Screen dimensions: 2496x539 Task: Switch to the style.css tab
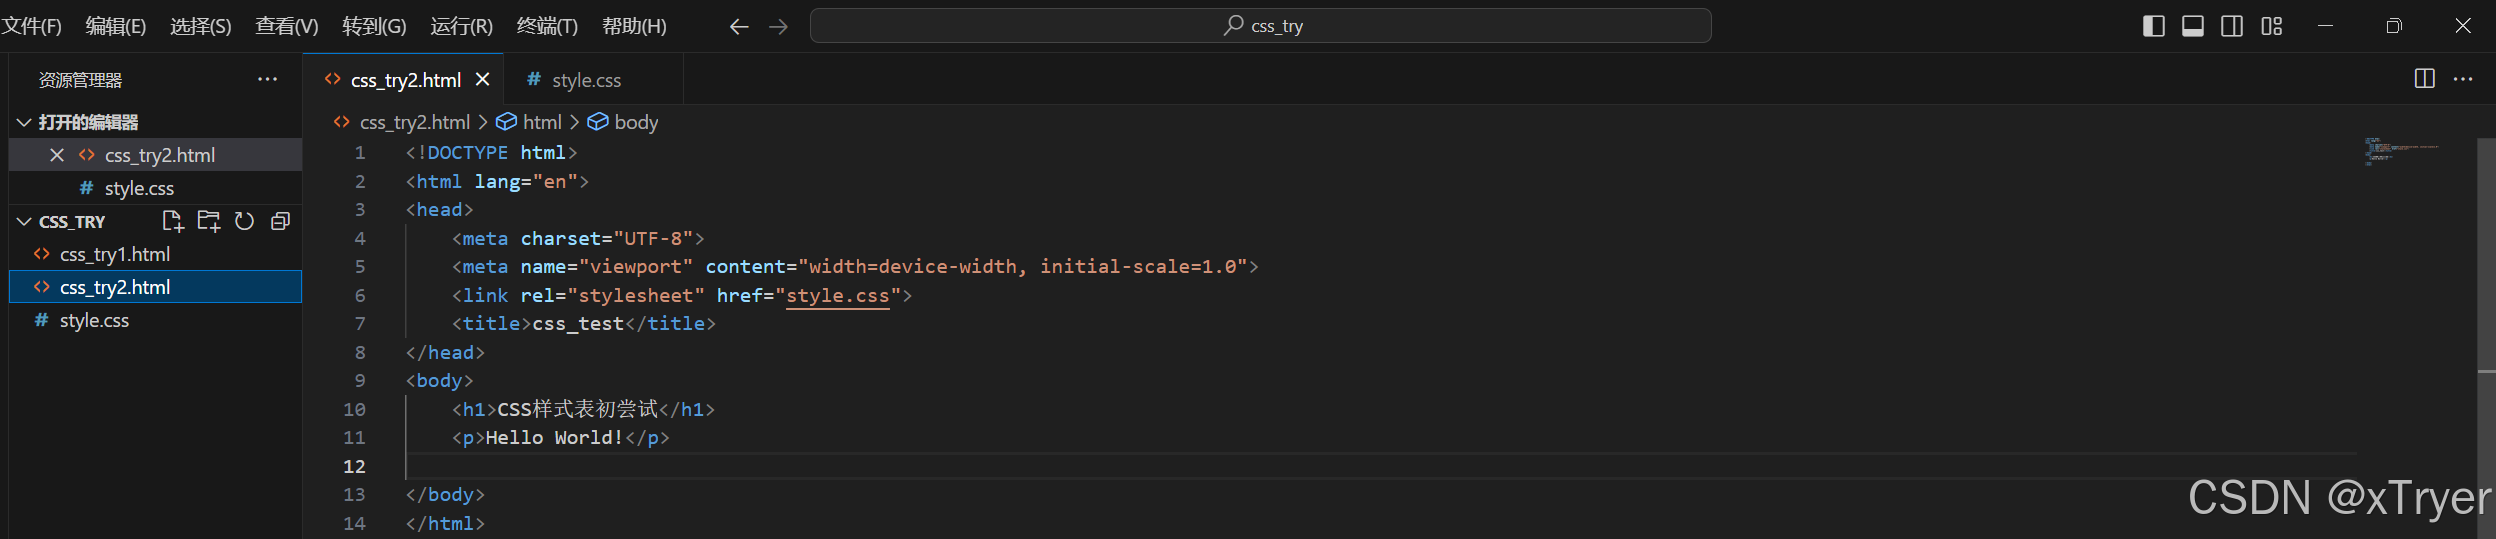586,80
